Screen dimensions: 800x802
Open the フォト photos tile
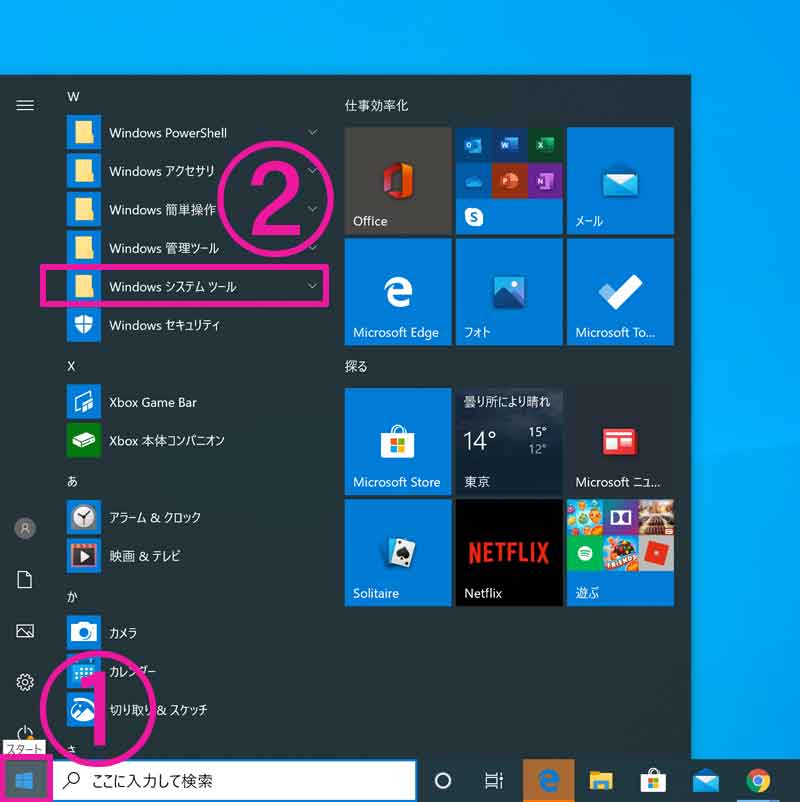point(508,292)
